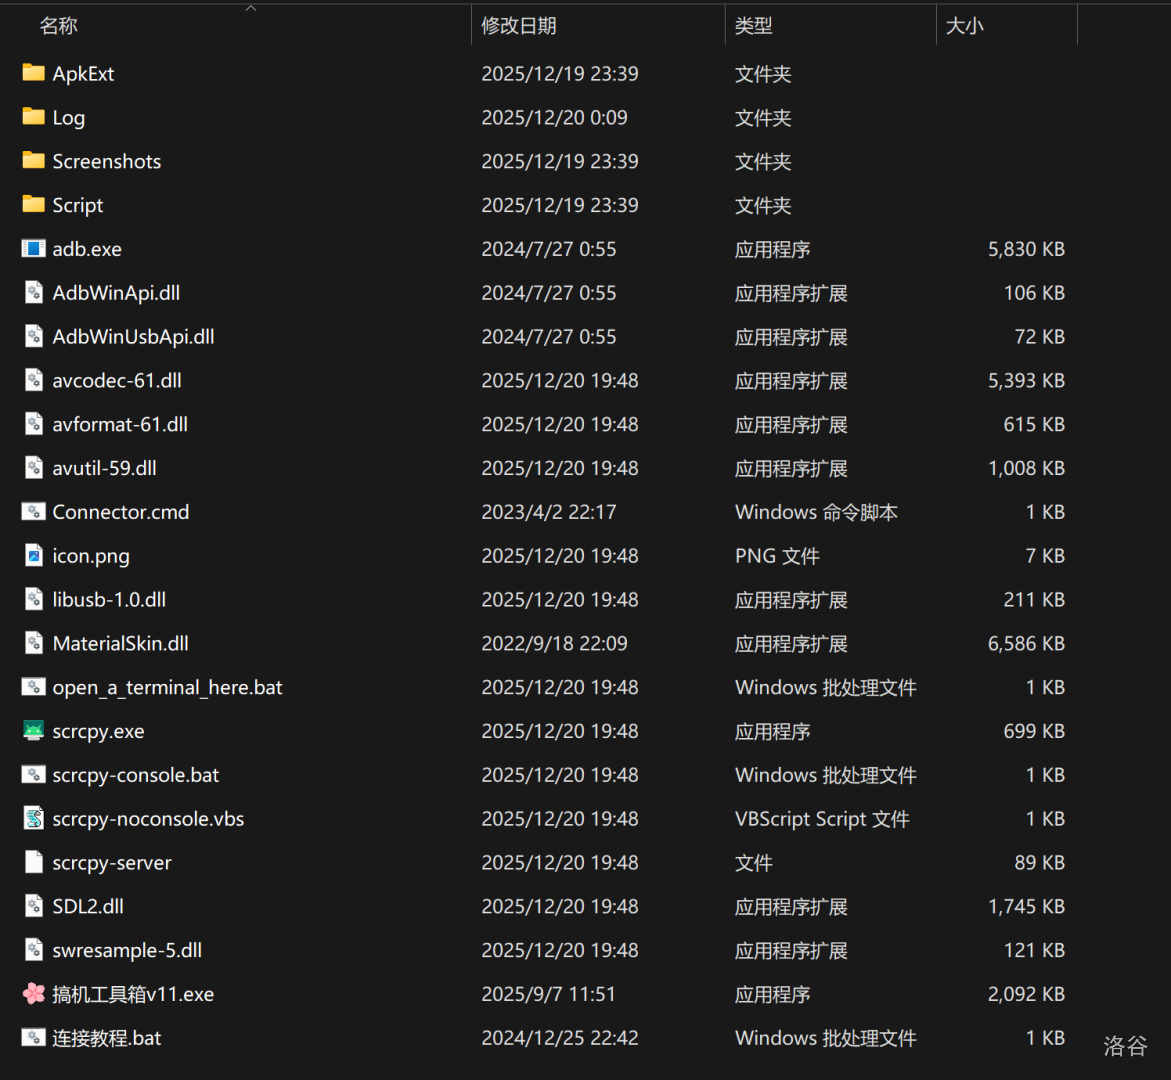Select the open_a_terminal_here.bat file name
1171x1080 pixels.
167,688
